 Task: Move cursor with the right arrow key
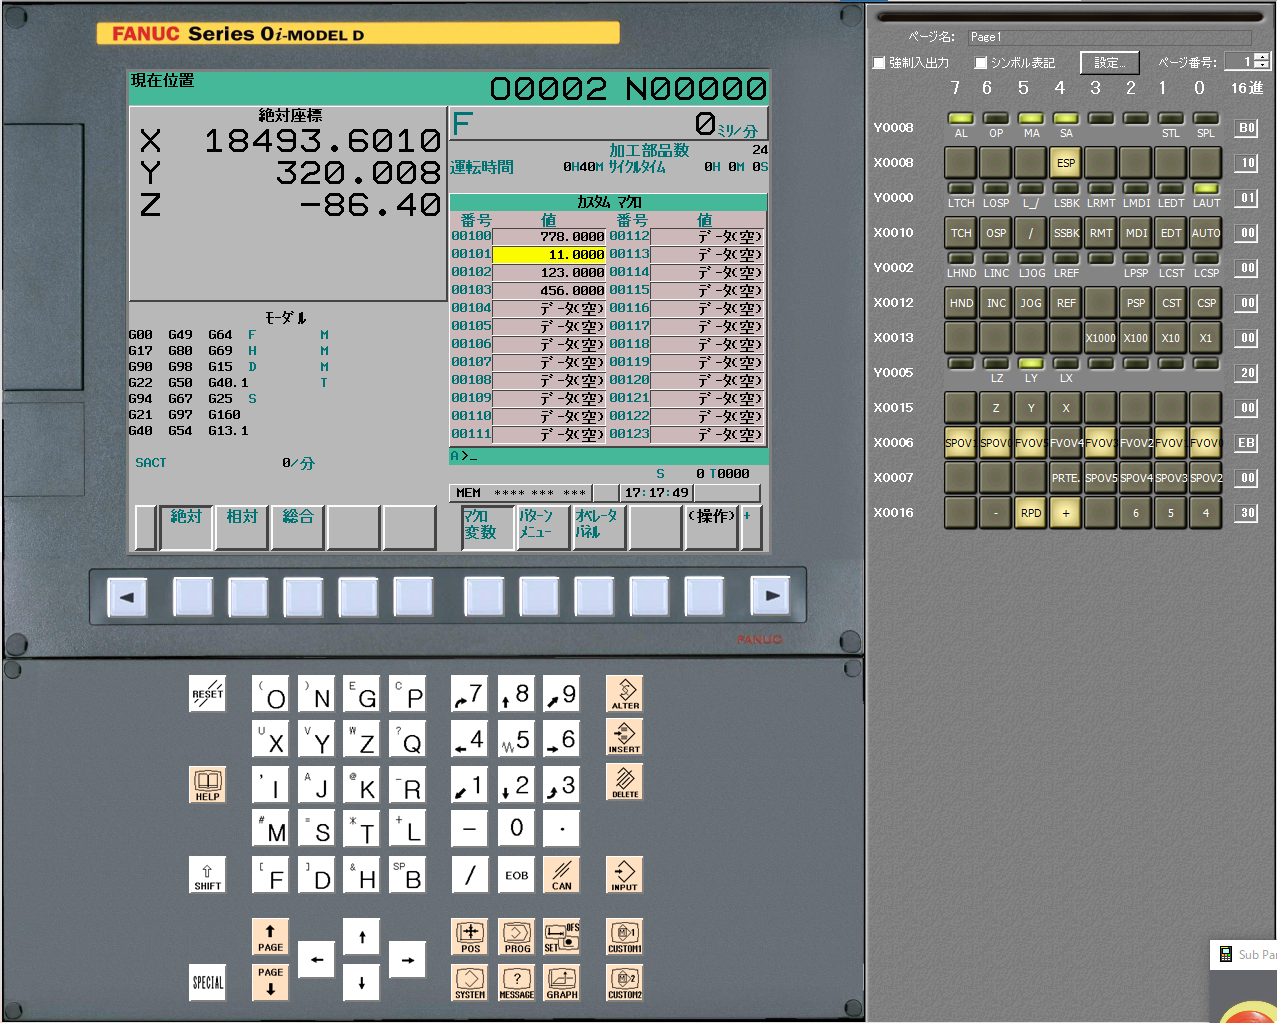408,959
